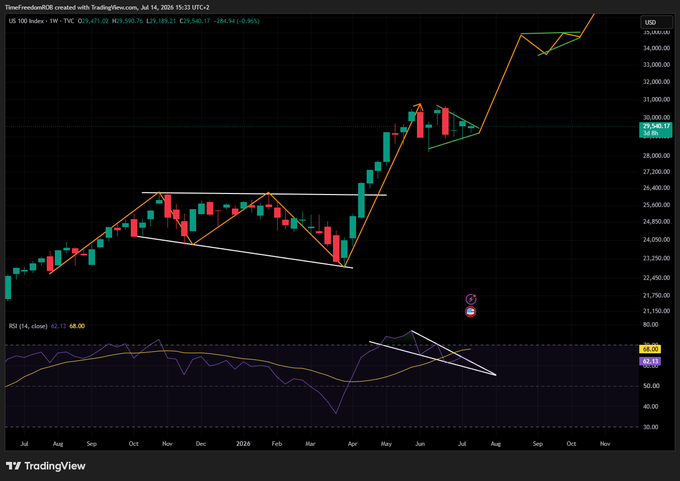Click the 33,000.00 price axis label
The height and width of the screenshot is (481, 680).
click(656, 65)
